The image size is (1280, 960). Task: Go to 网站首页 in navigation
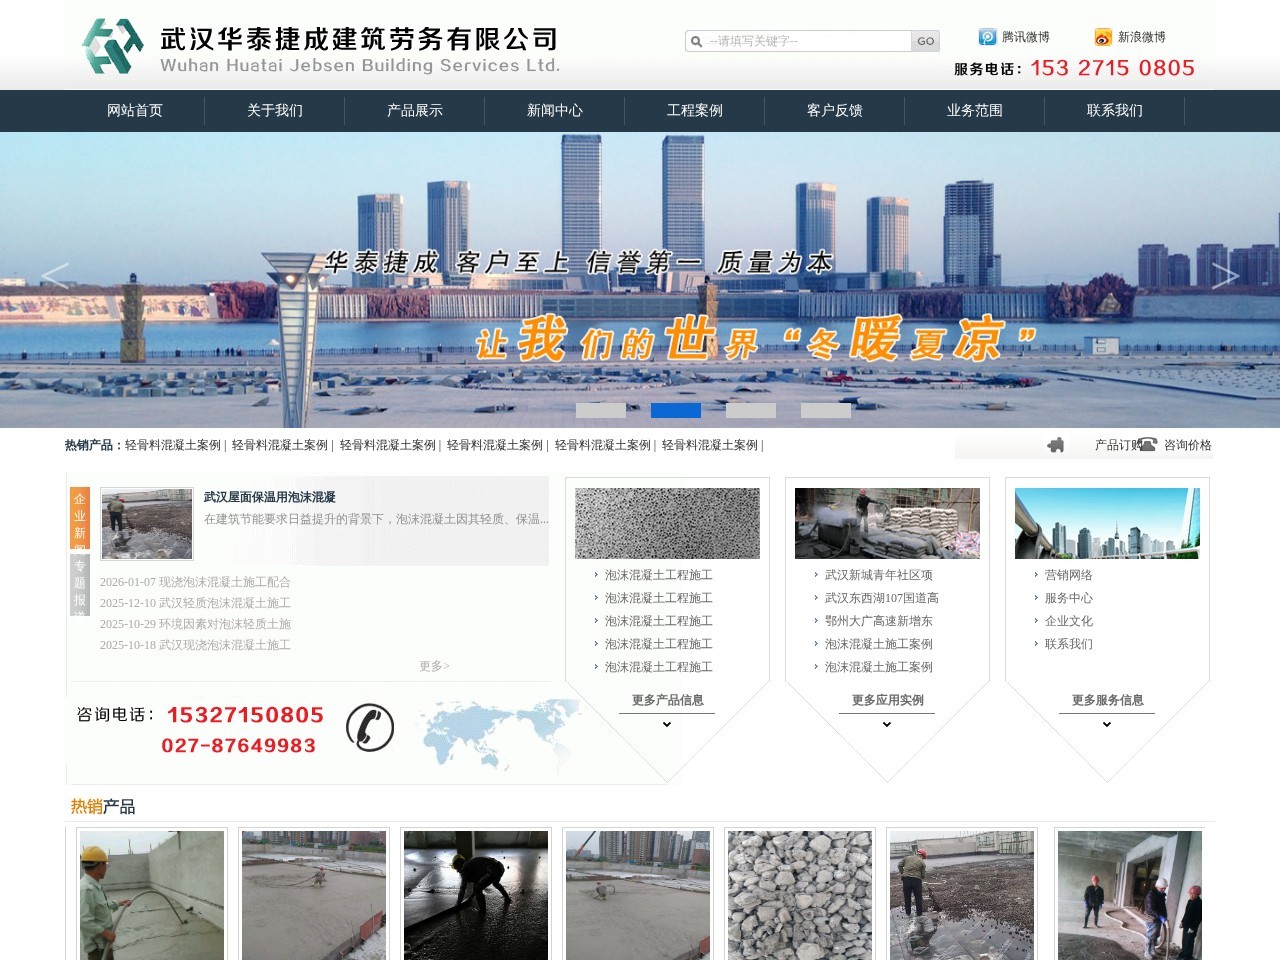pyautogui.click(x=135, y=111)
